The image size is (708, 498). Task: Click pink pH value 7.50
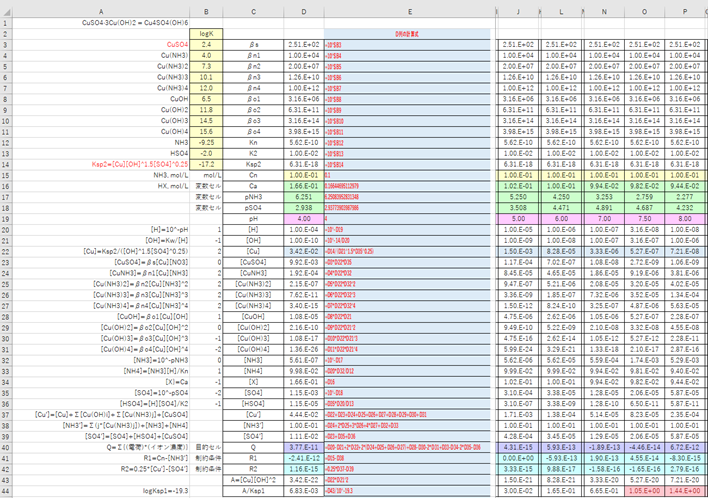(644, 219)
